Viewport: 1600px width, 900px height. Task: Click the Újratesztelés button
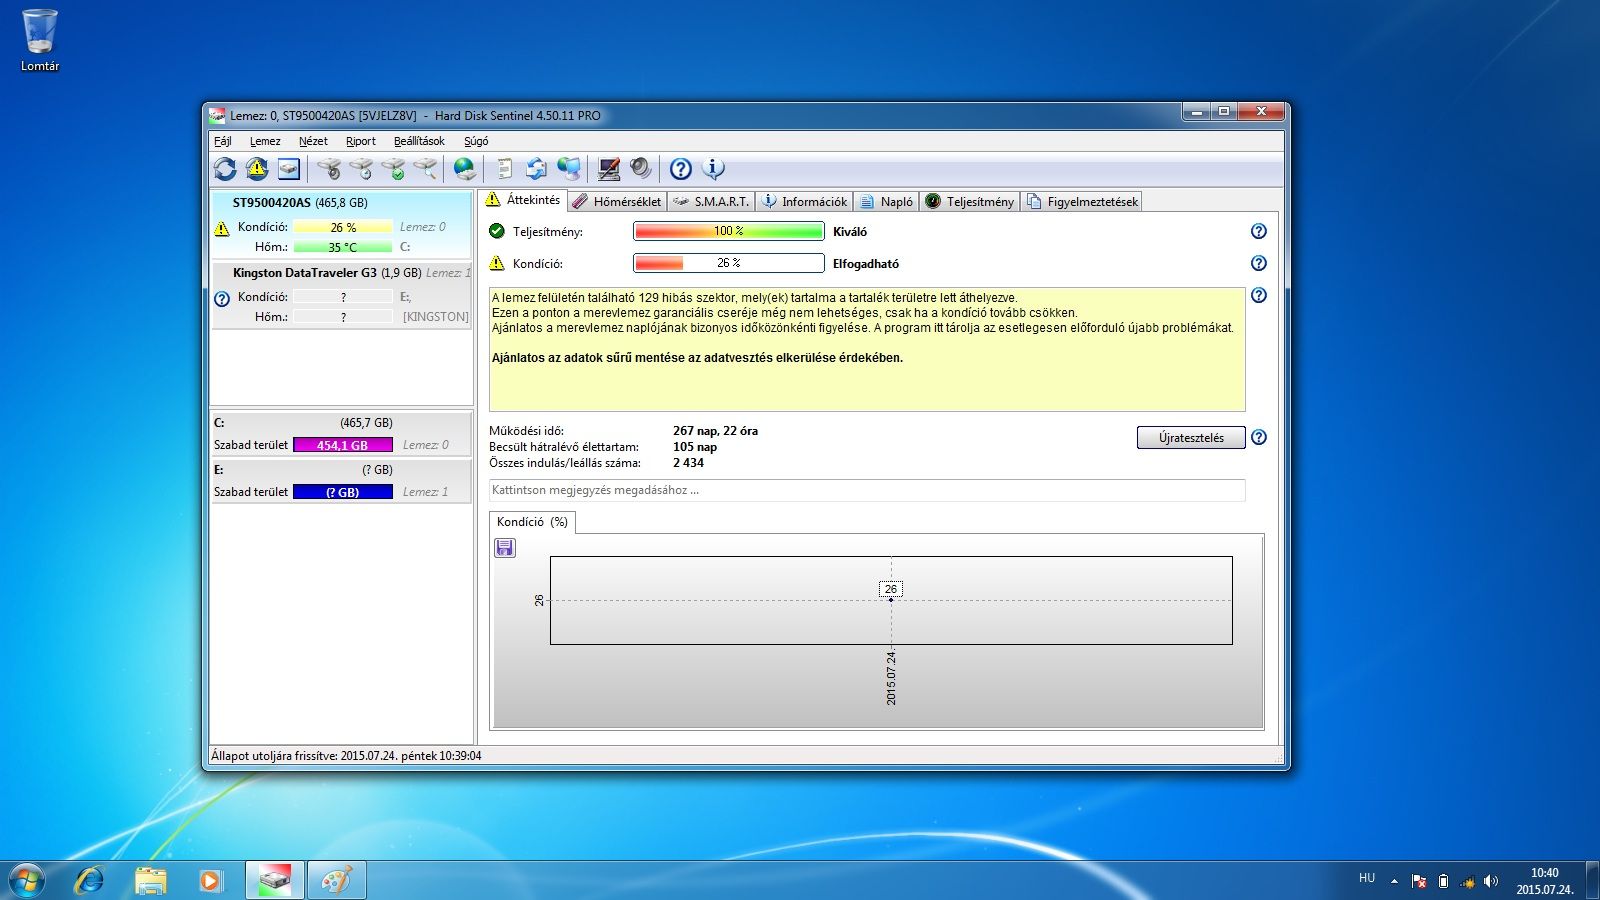point(1191,437)
